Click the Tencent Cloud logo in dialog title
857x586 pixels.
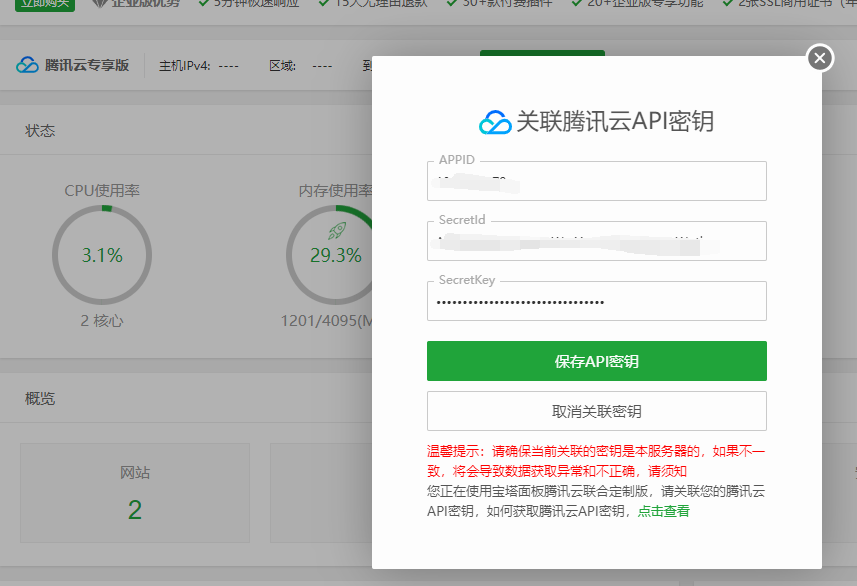click(x=495, y=122)
